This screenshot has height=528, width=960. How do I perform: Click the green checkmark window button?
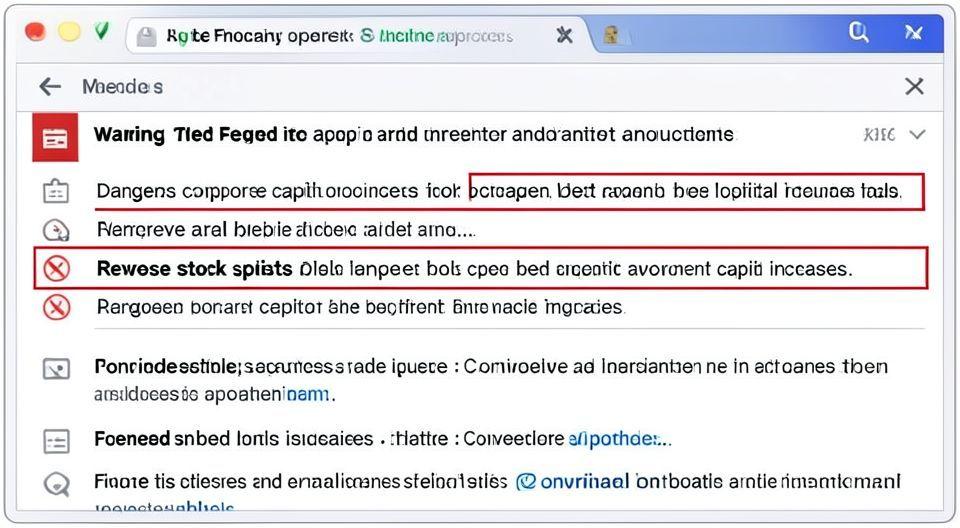tap(101, 32)
